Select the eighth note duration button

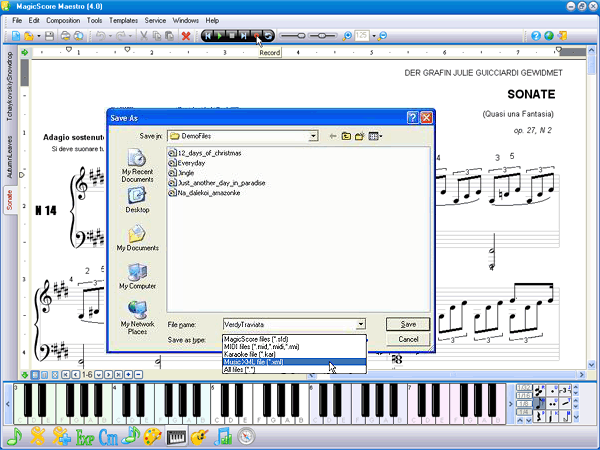point(540,403)
